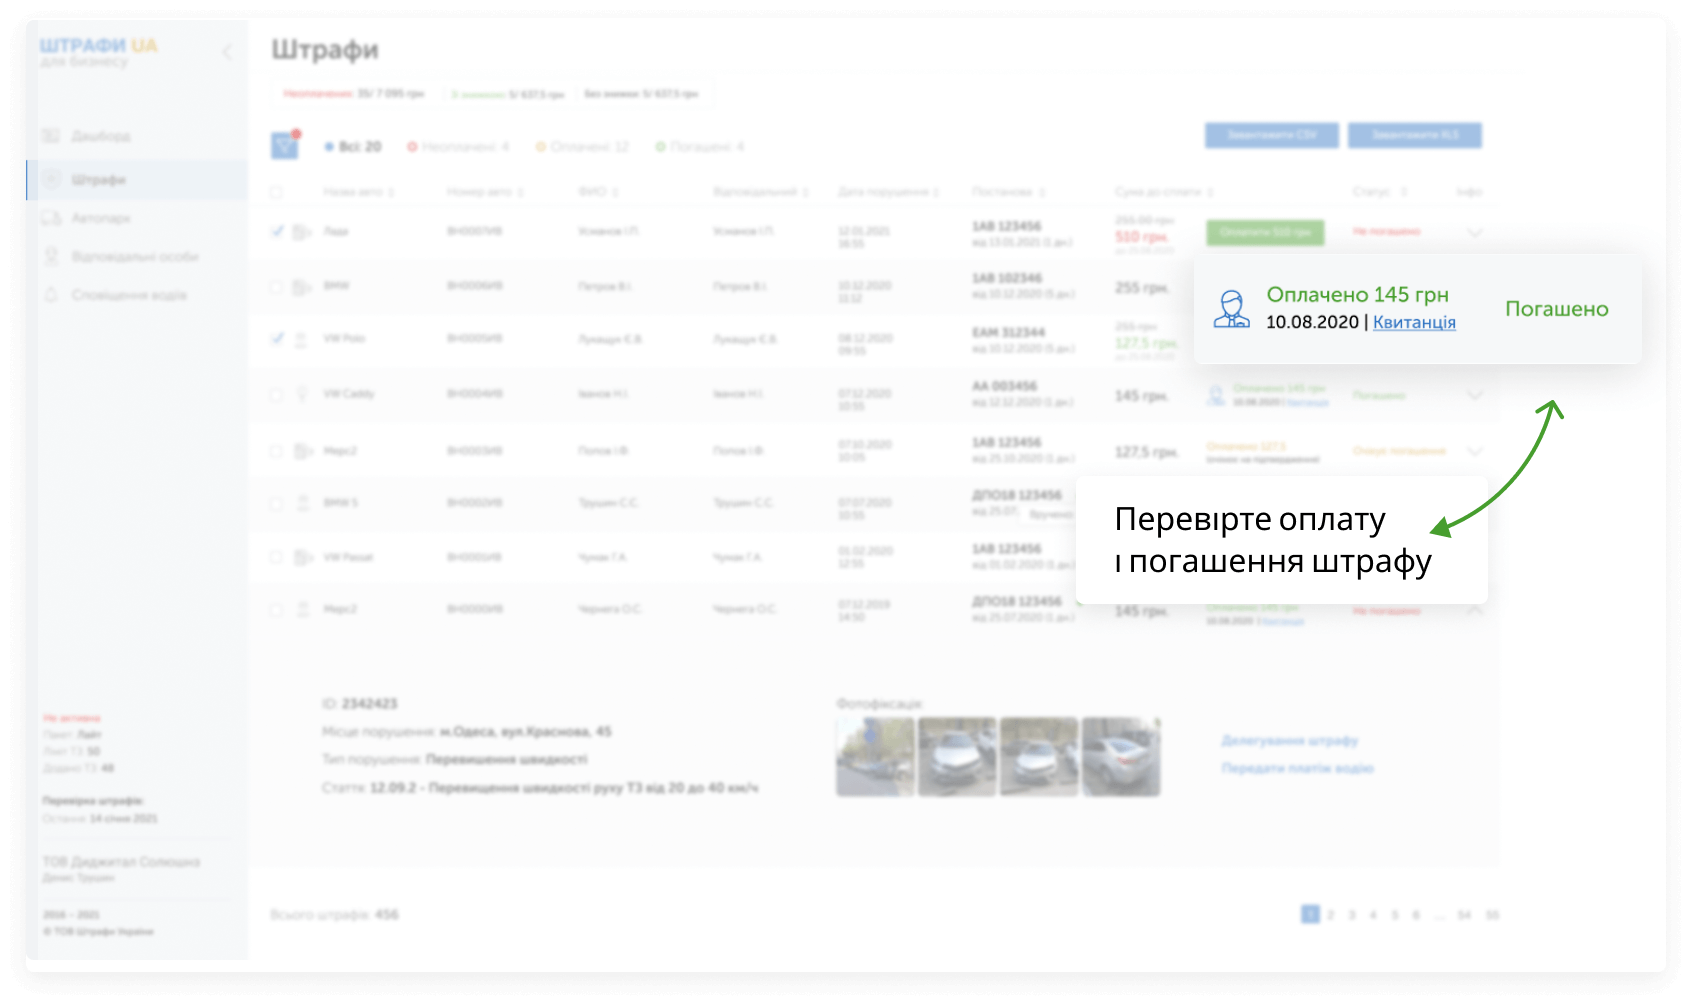Open the Квитанція receipt link

[1414, 322]
